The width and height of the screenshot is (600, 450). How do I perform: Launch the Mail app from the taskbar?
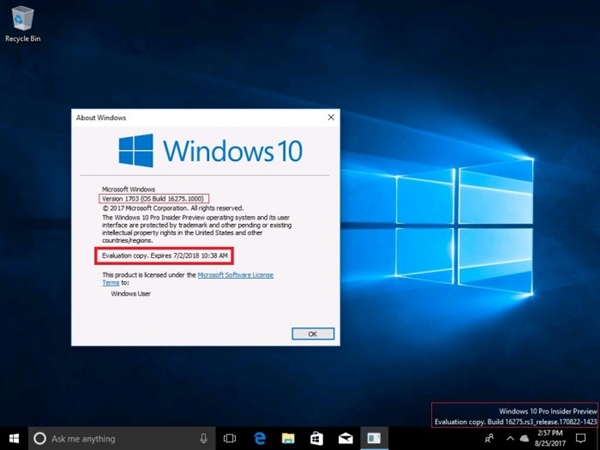pos(345,438)
